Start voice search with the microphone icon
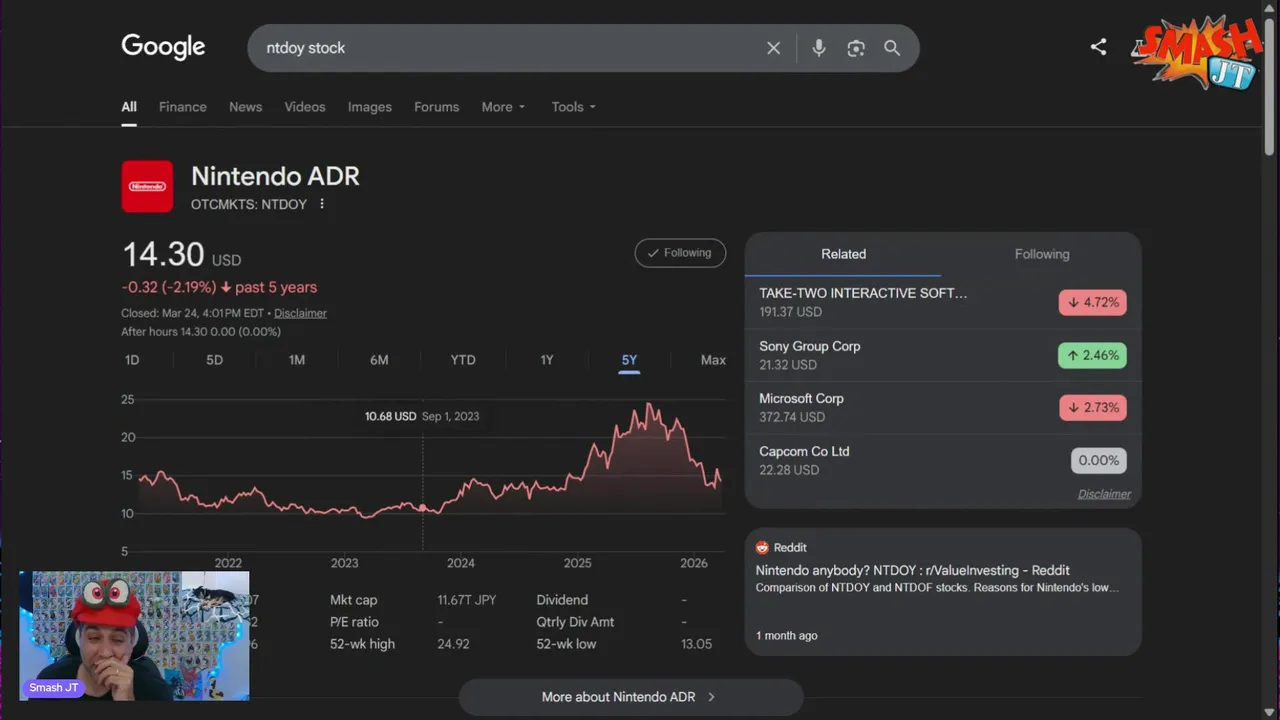 (819, 48)
